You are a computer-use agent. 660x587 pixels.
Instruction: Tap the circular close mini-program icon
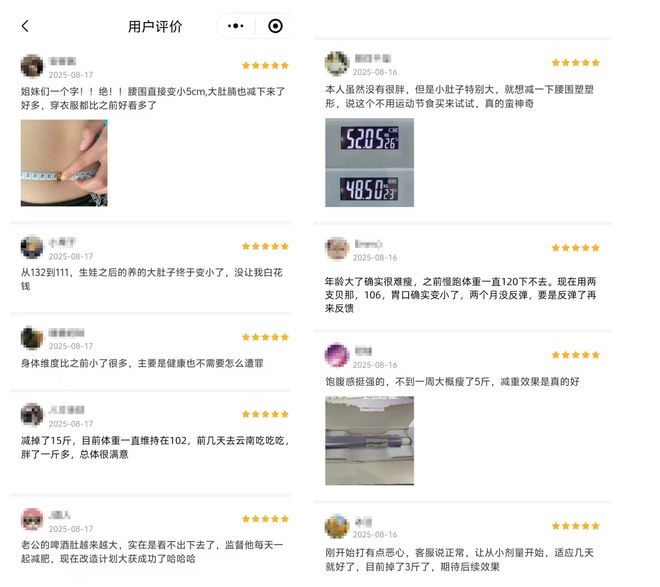(275, 26)
